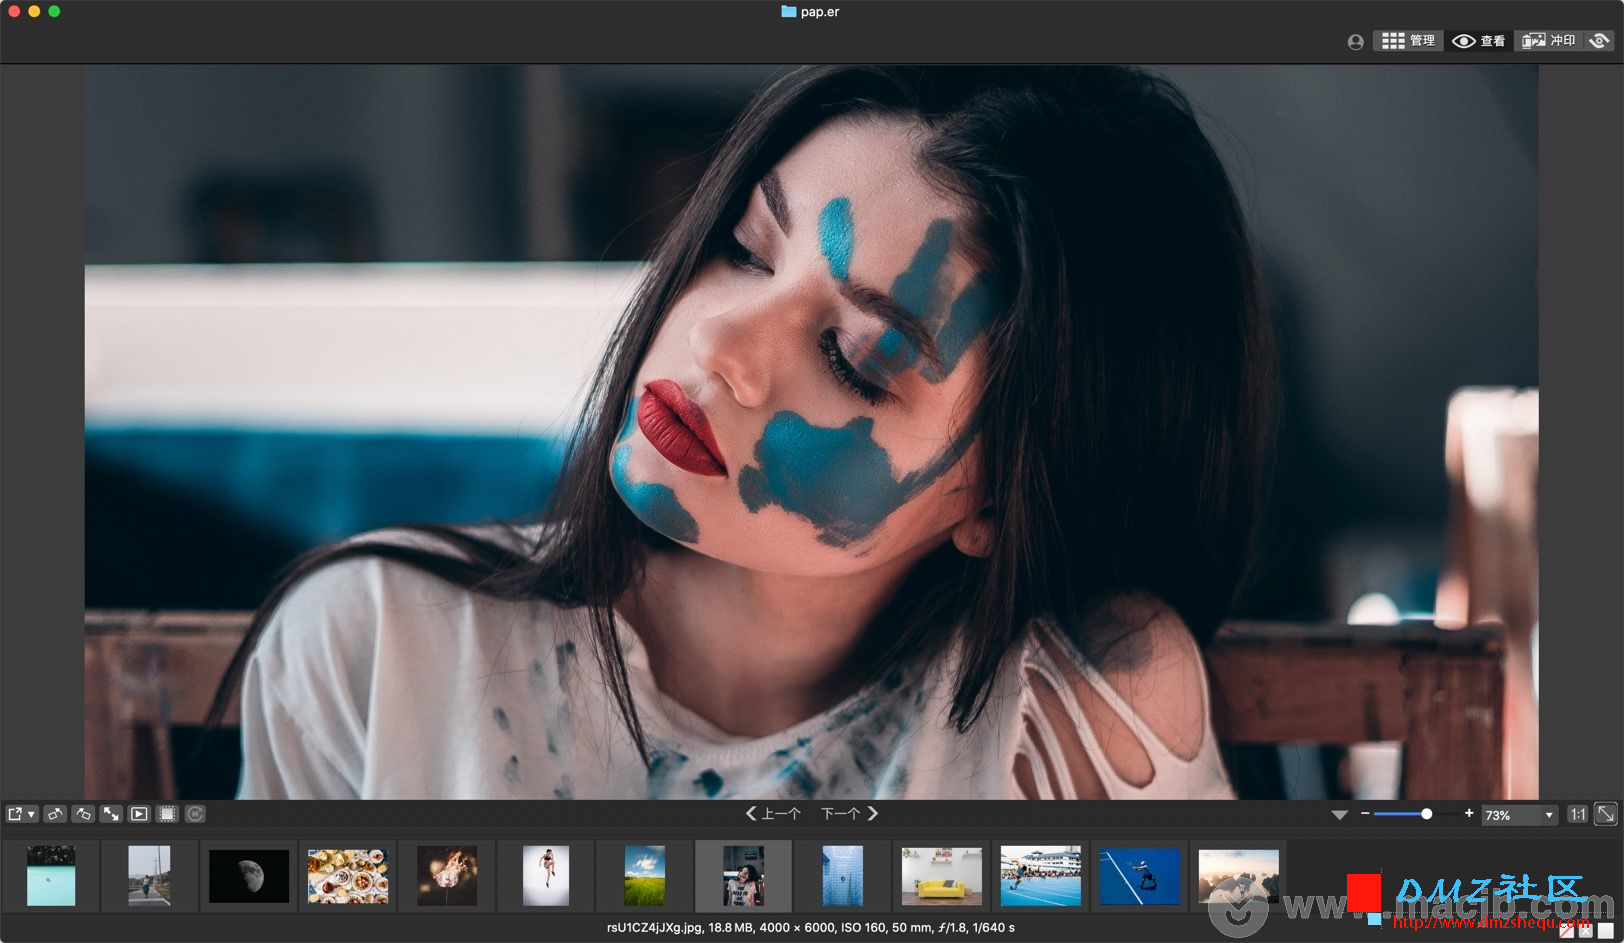Adjust the zoom slider handle
The image size is (1624, 943).
coord(1427,814)
